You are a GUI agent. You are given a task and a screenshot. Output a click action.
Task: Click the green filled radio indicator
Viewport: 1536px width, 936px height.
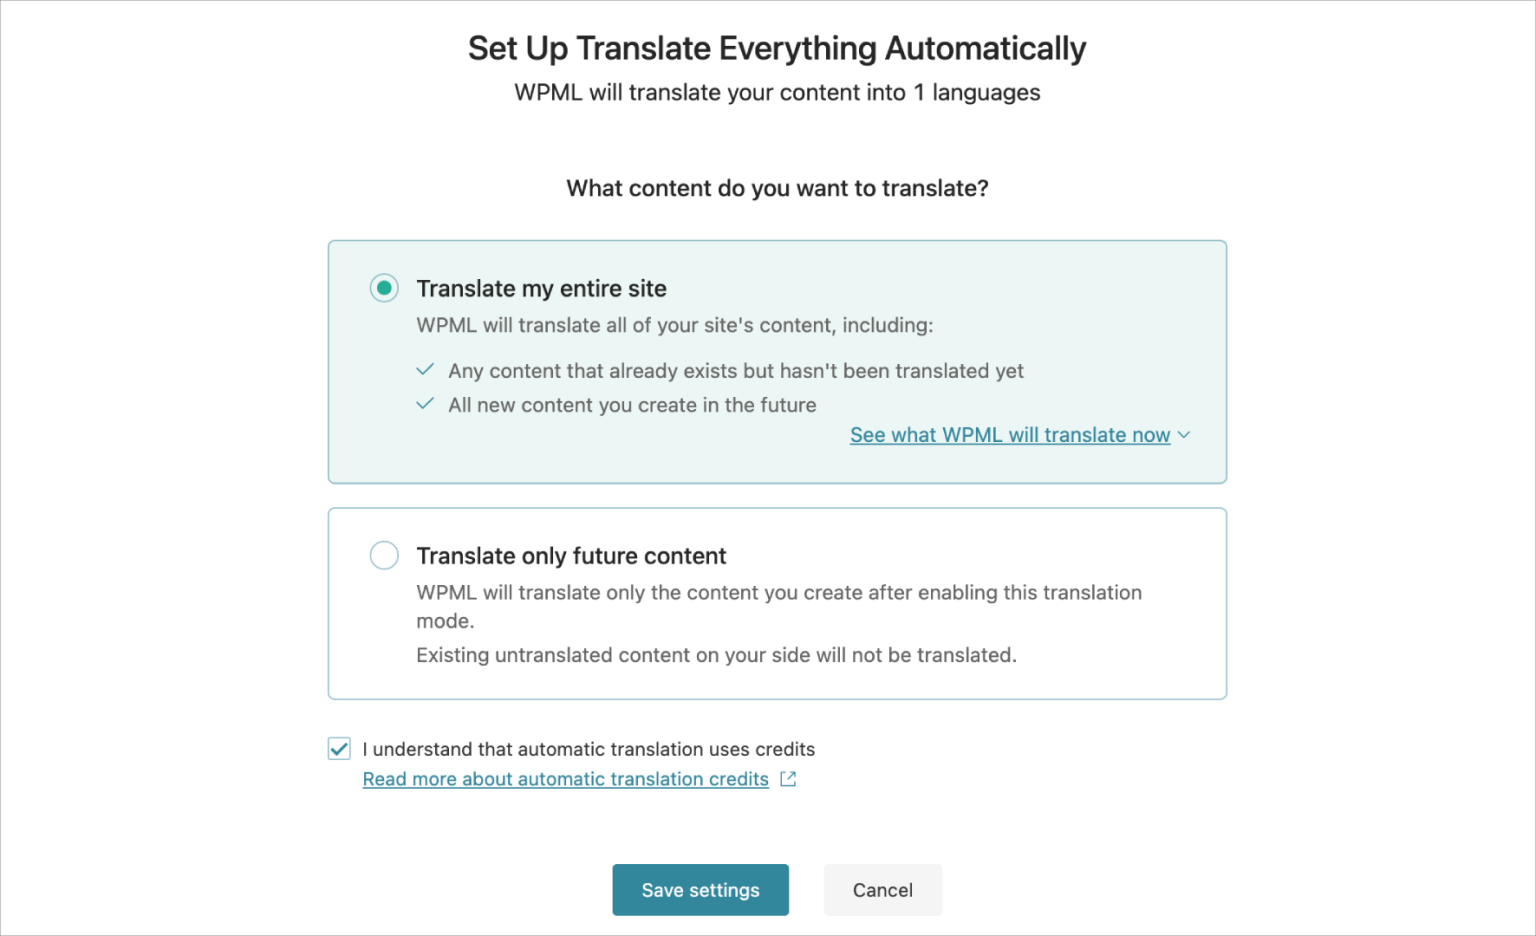click(x=384, y=288)
